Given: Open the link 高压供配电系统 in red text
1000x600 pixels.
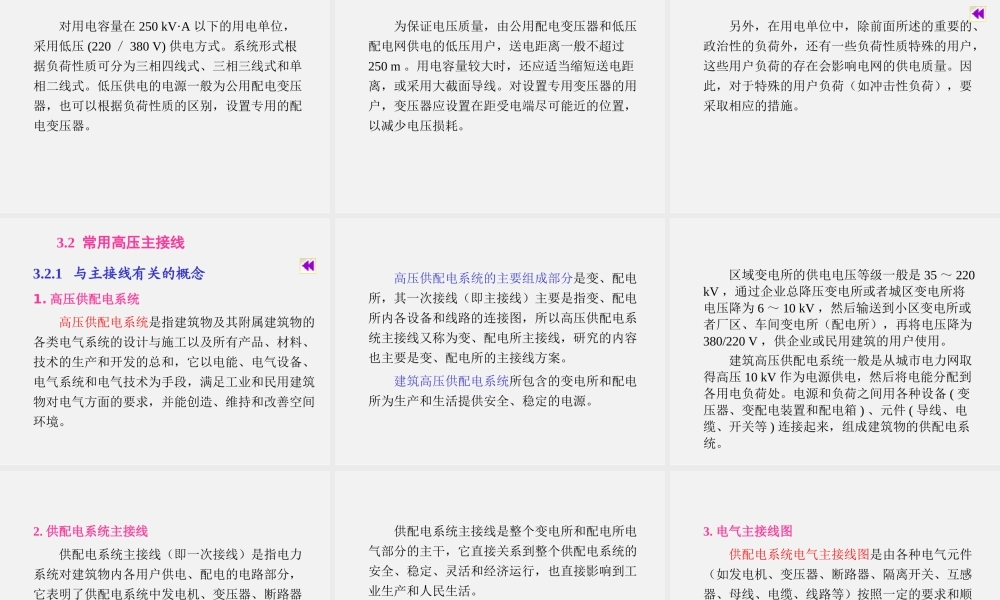Looking at the screenshot, I should point(103,322).
